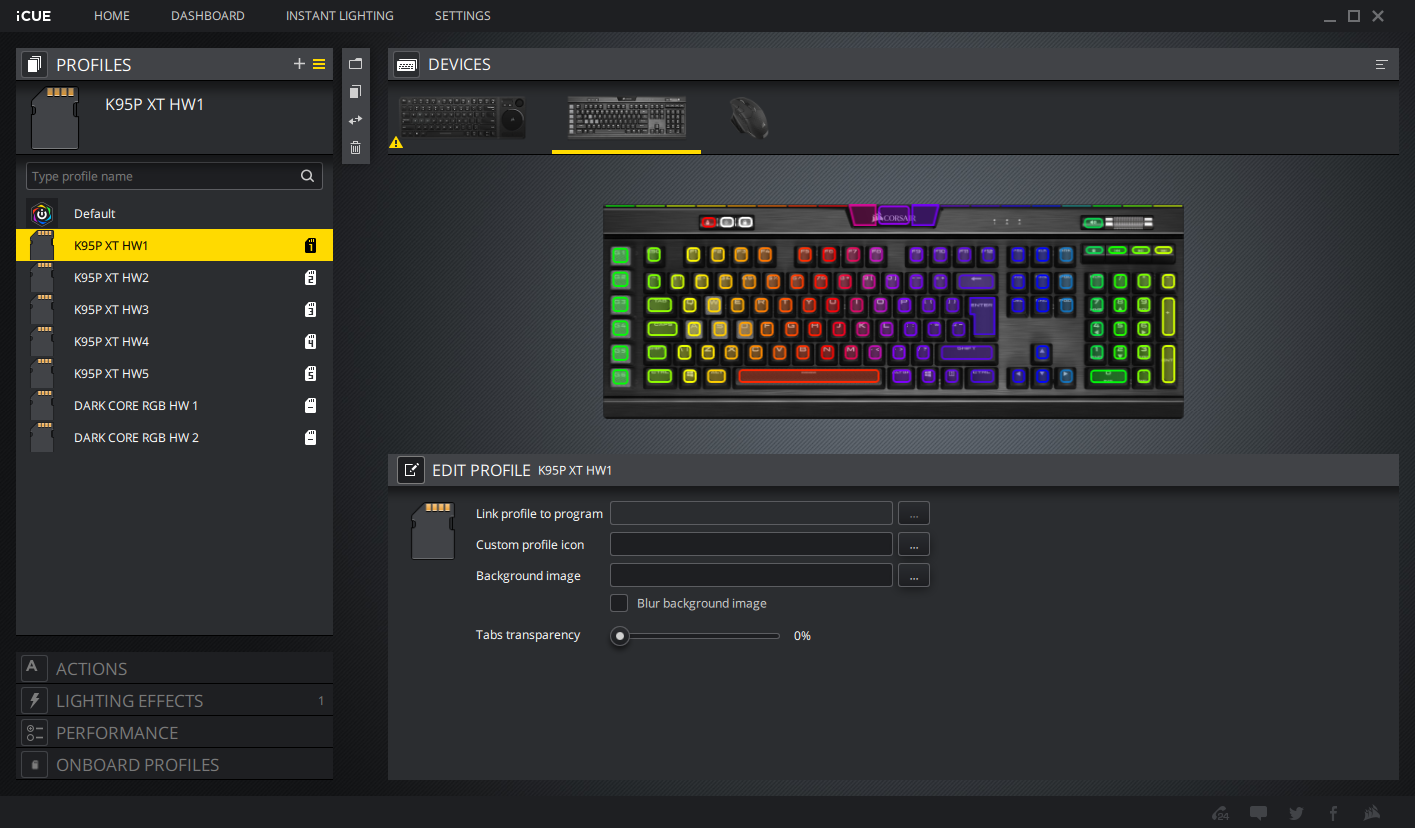Click the Profiles panel header icon
Viewport: 1415px width, 828px height.
point(35,65)
